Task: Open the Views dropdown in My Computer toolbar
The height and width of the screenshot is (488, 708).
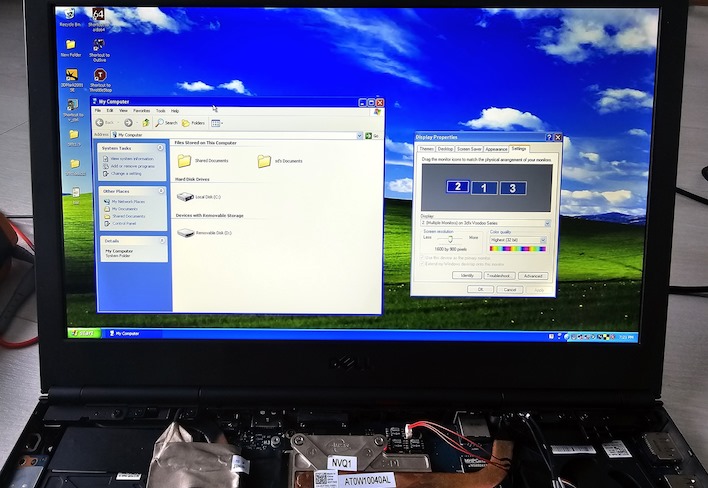Action: pos(217,123)
